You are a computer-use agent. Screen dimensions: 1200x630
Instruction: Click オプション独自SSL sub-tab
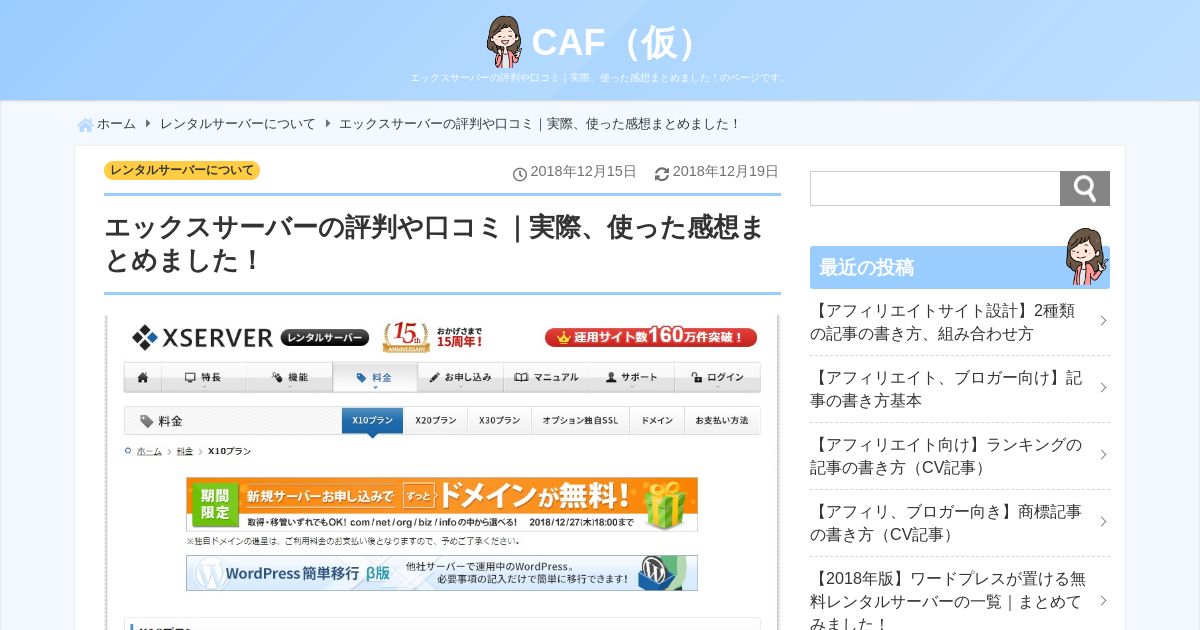[x=580, y=421]
